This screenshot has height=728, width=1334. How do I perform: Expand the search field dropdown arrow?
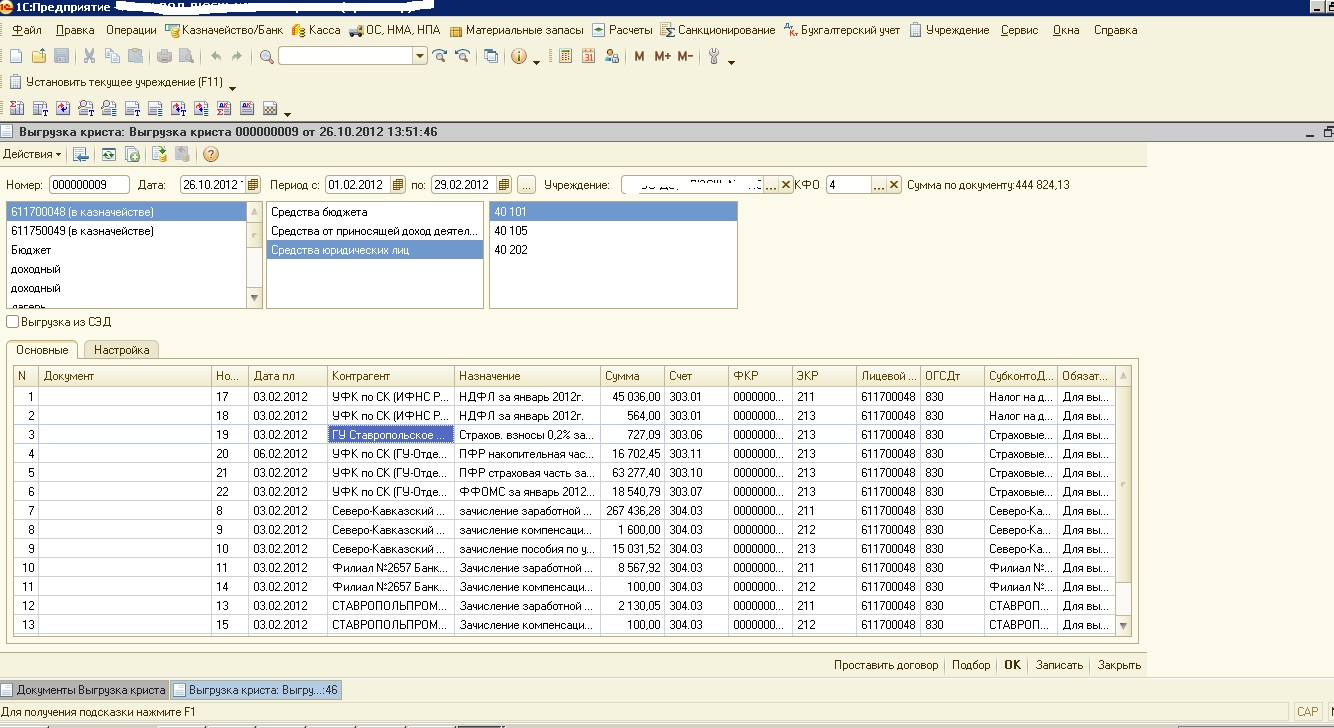tap(420, 56)
